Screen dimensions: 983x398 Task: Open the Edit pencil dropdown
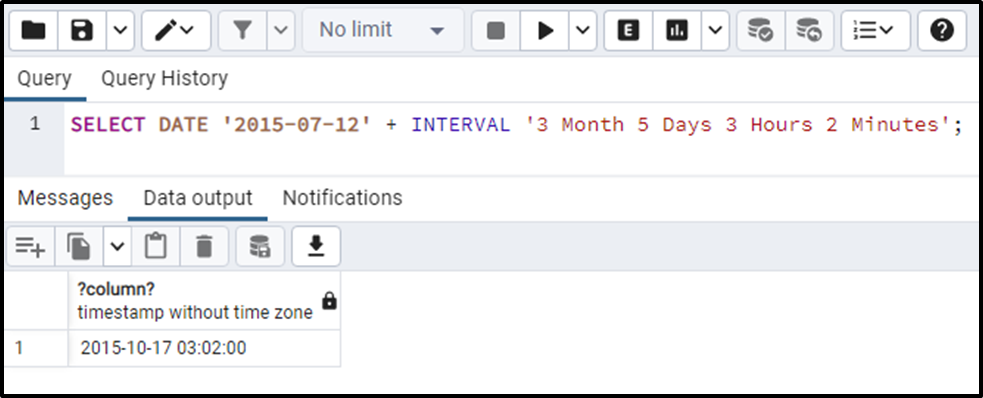tap(176, 30)
